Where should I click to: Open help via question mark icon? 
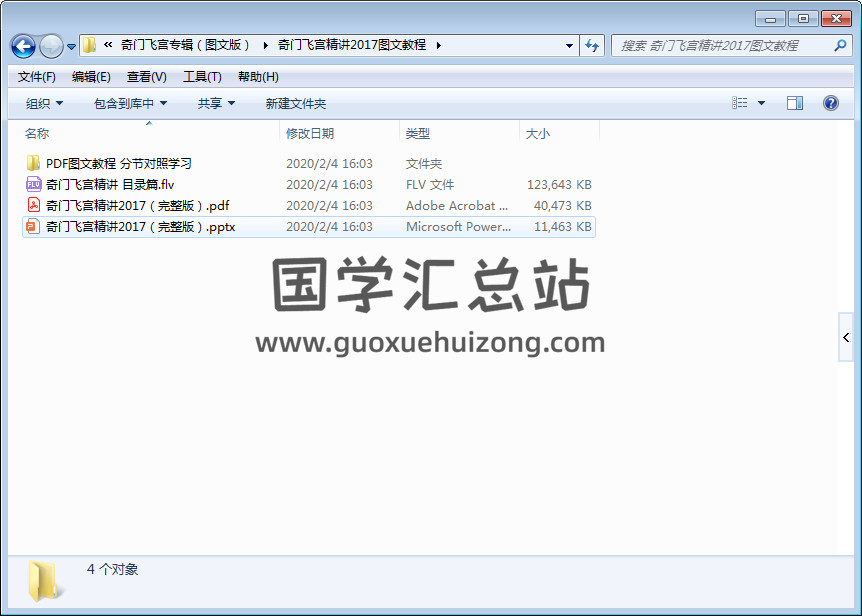[831, 103]
